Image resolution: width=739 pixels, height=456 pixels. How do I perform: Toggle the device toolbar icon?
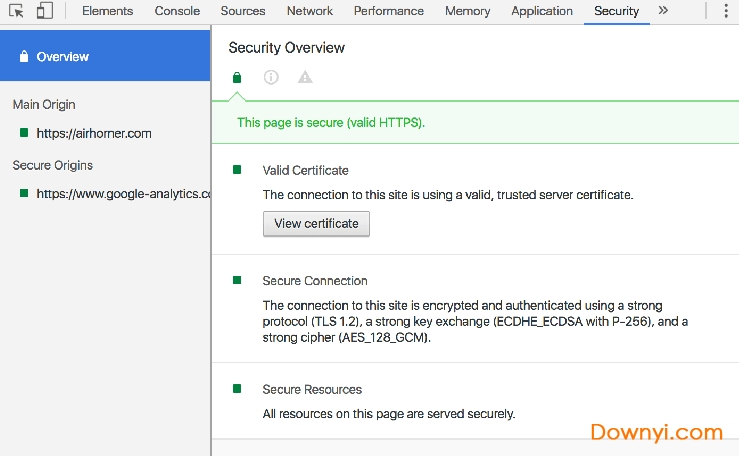click(x=44, y=11)
